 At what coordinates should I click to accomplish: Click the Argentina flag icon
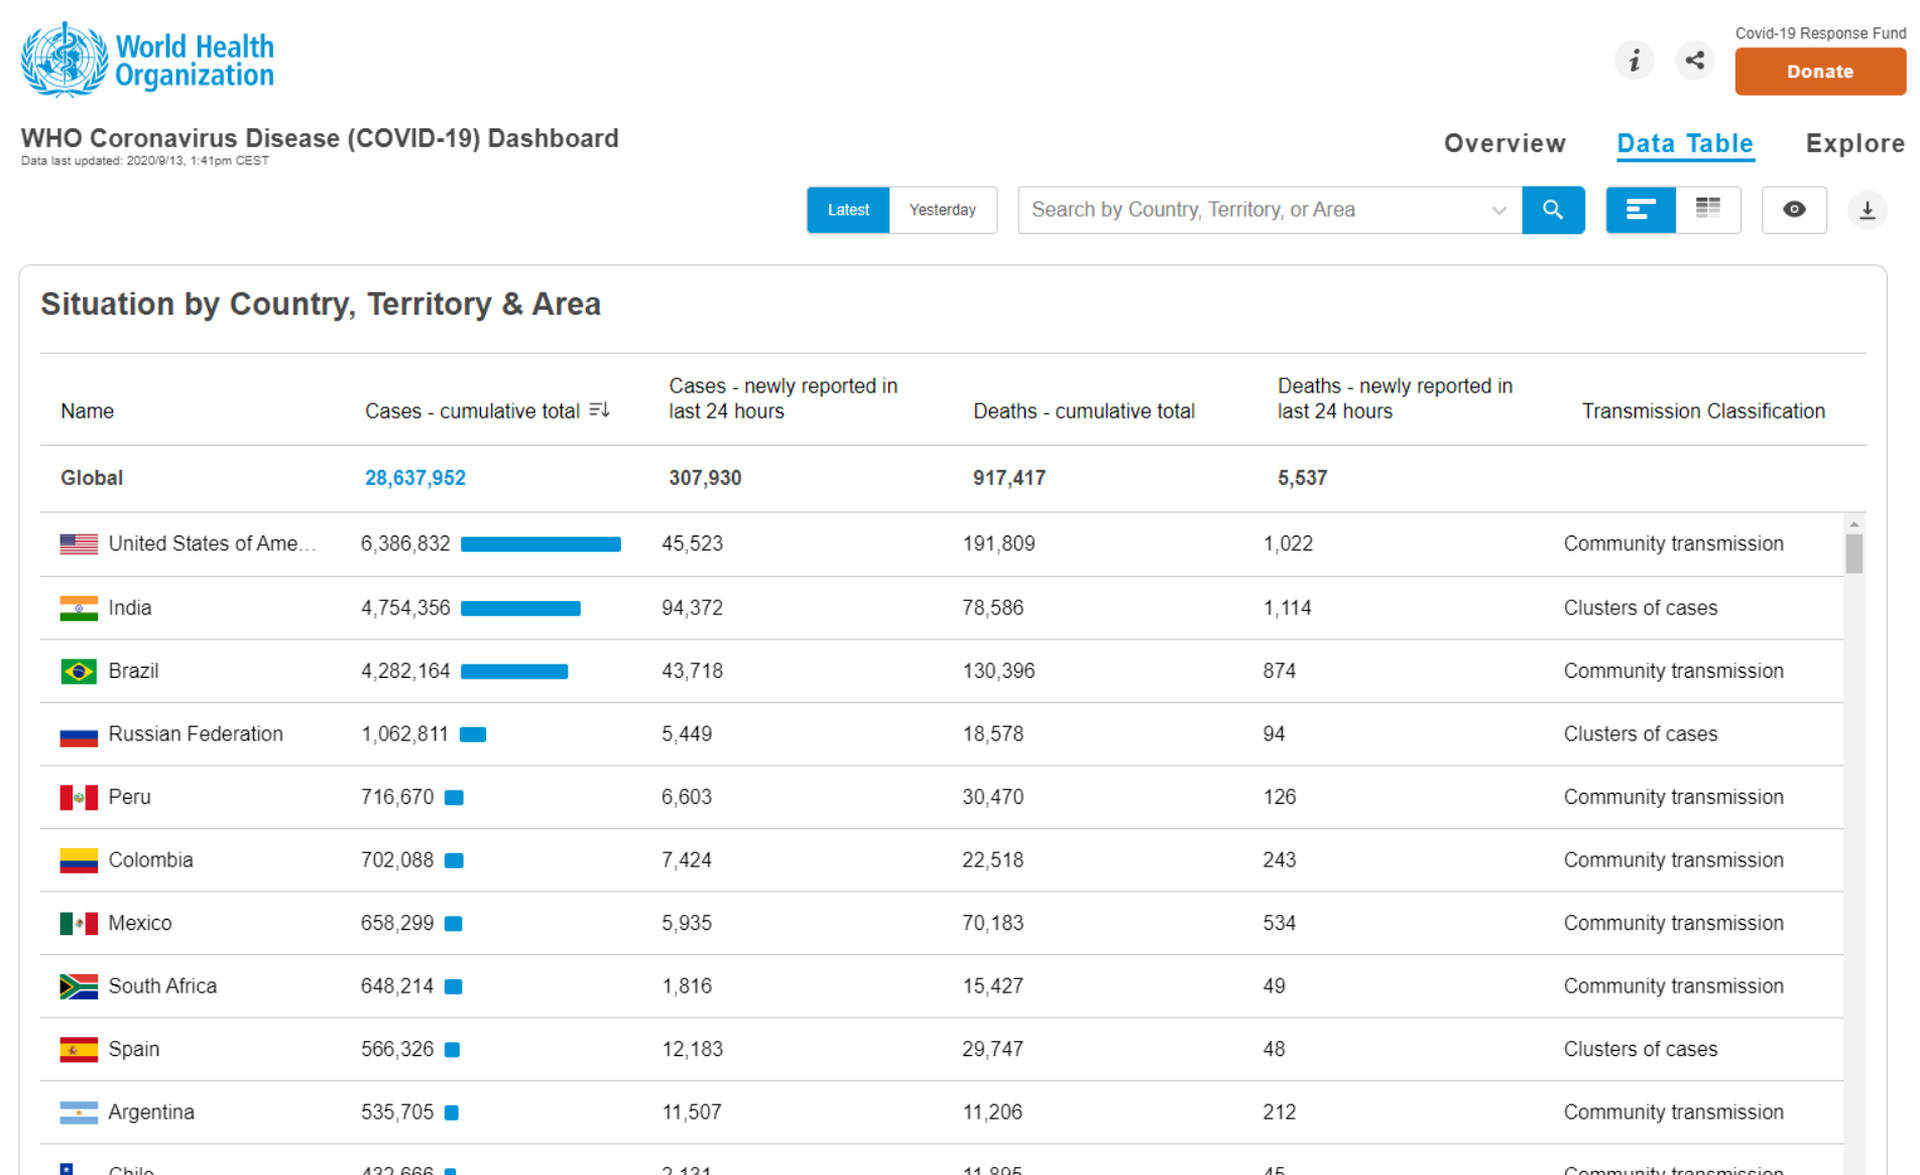(79, 1112)
